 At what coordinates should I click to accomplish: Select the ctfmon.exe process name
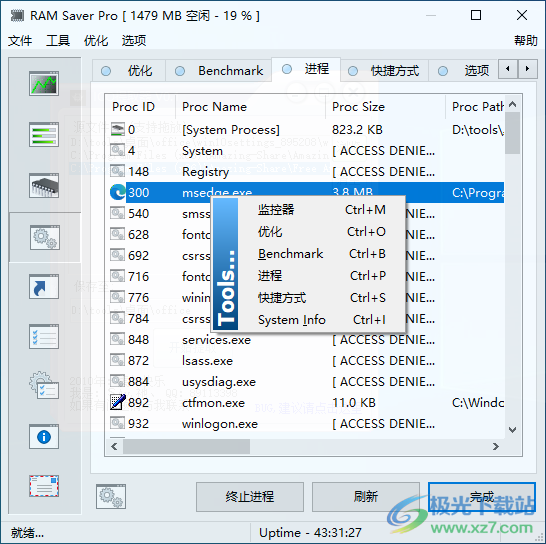coord(213,403)
